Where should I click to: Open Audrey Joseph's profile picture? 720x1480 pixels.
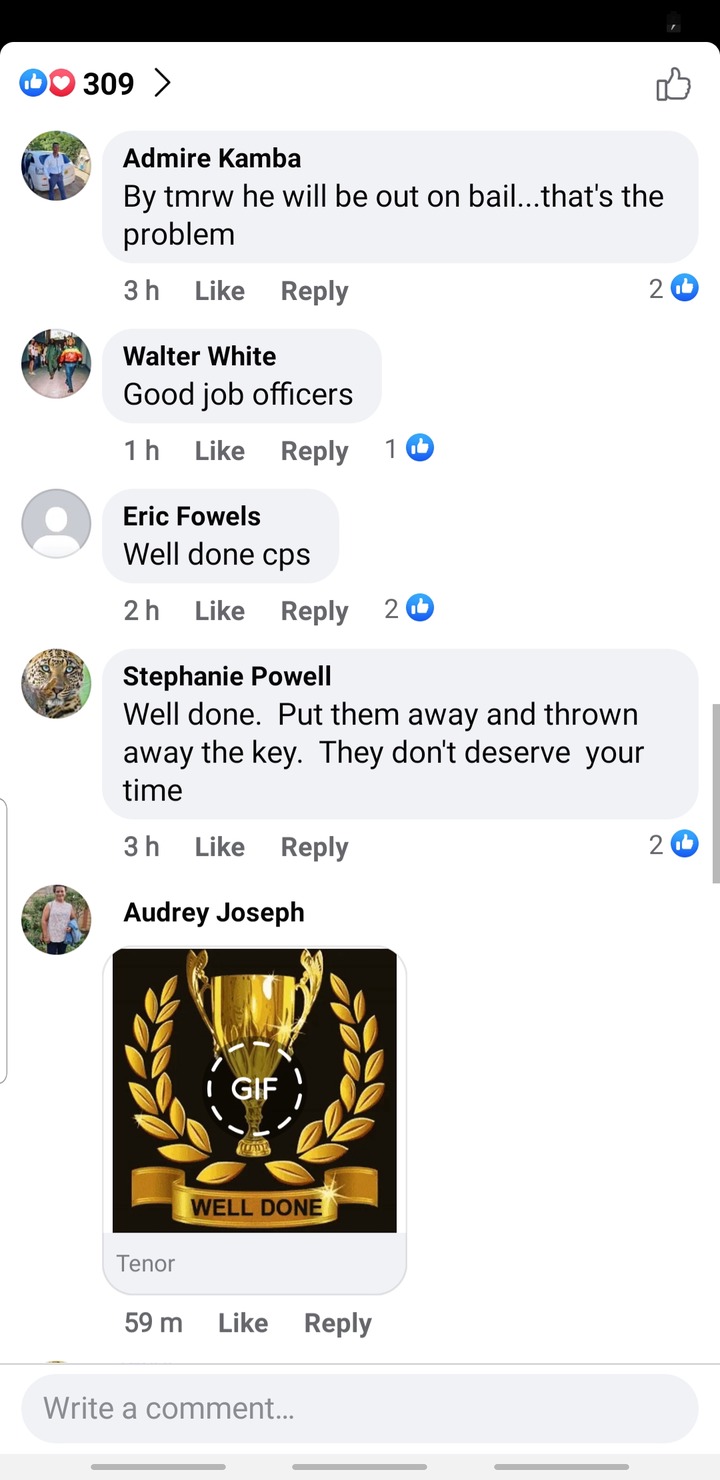(x=56, y=920)
